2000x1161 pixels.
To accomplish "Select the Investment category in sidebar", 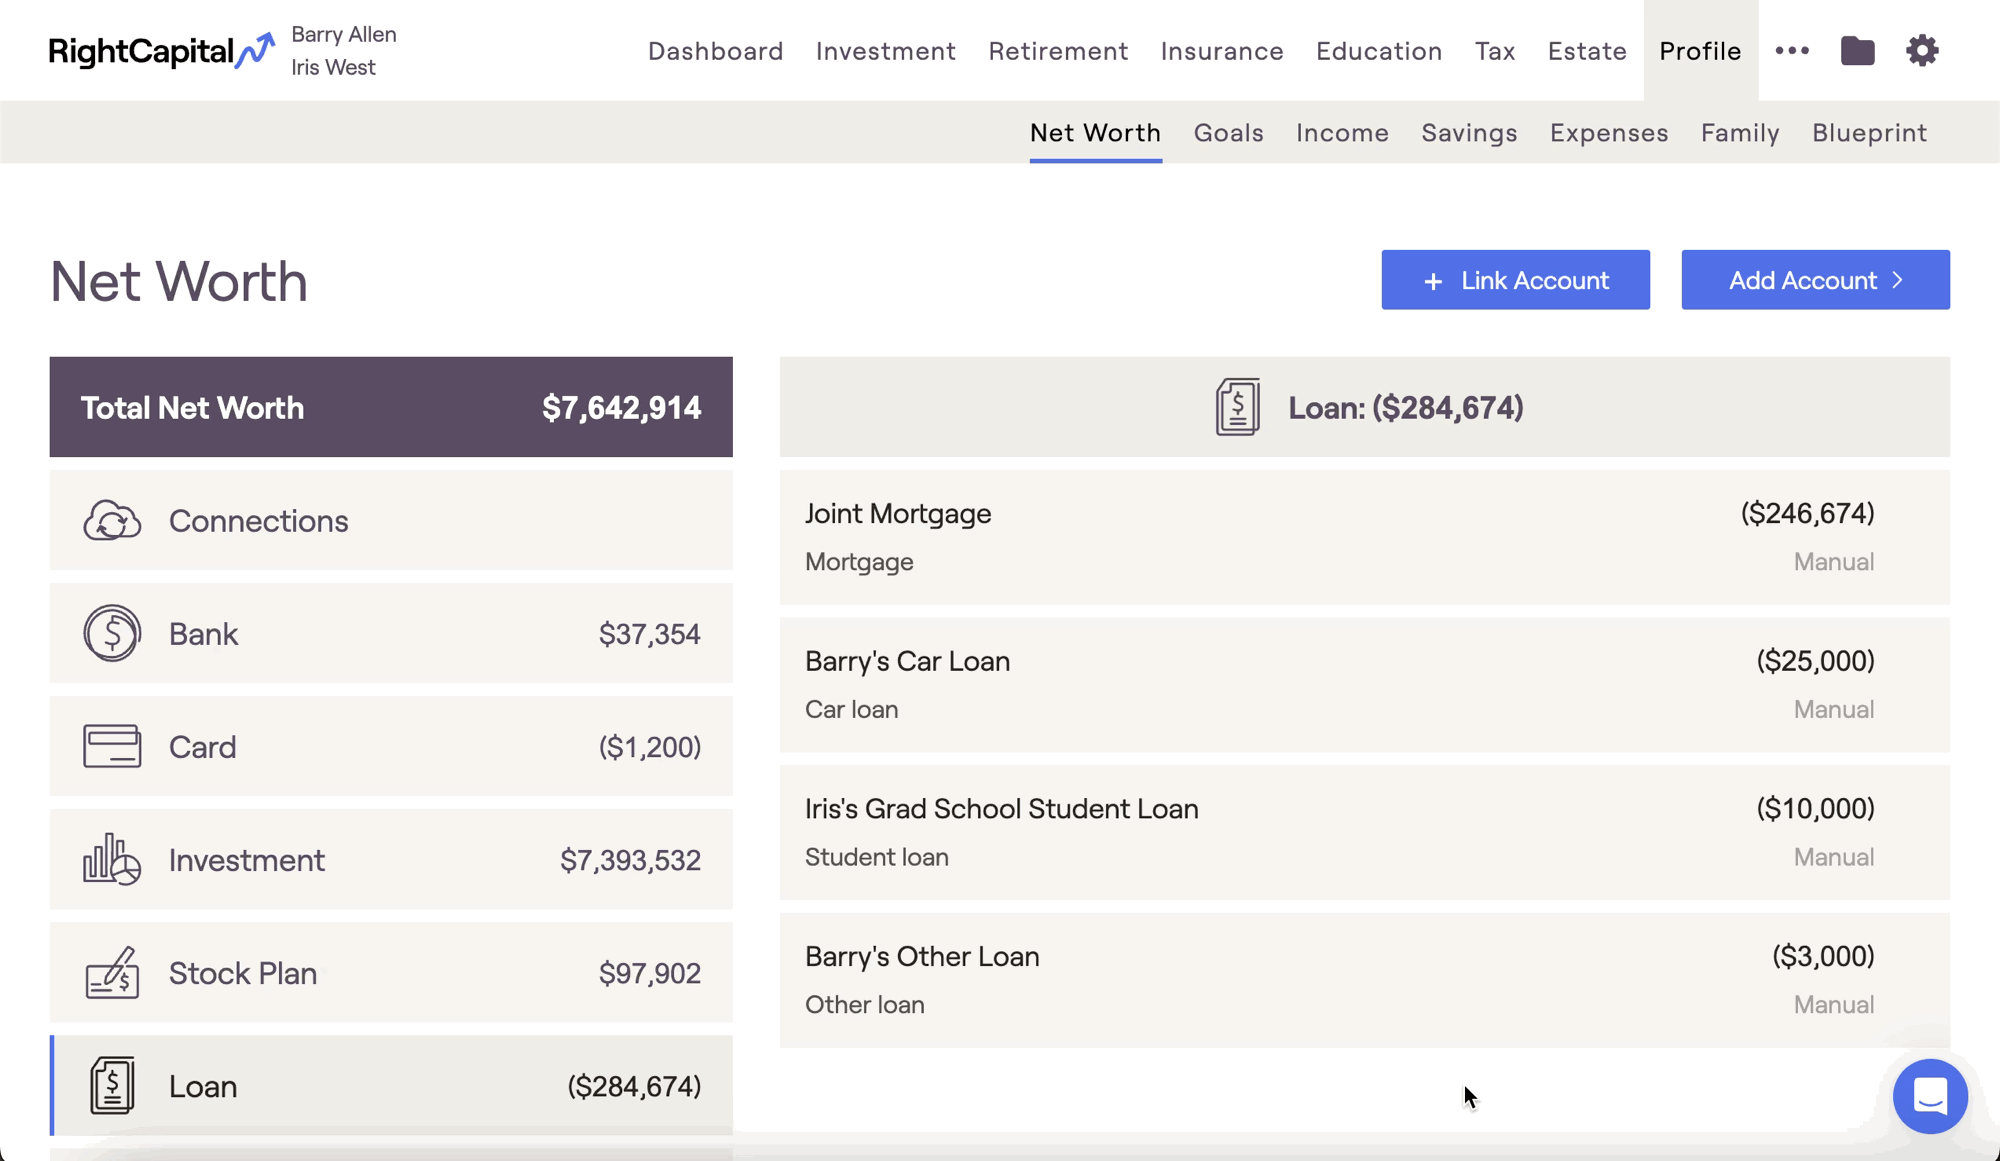I will pos(391,859).
